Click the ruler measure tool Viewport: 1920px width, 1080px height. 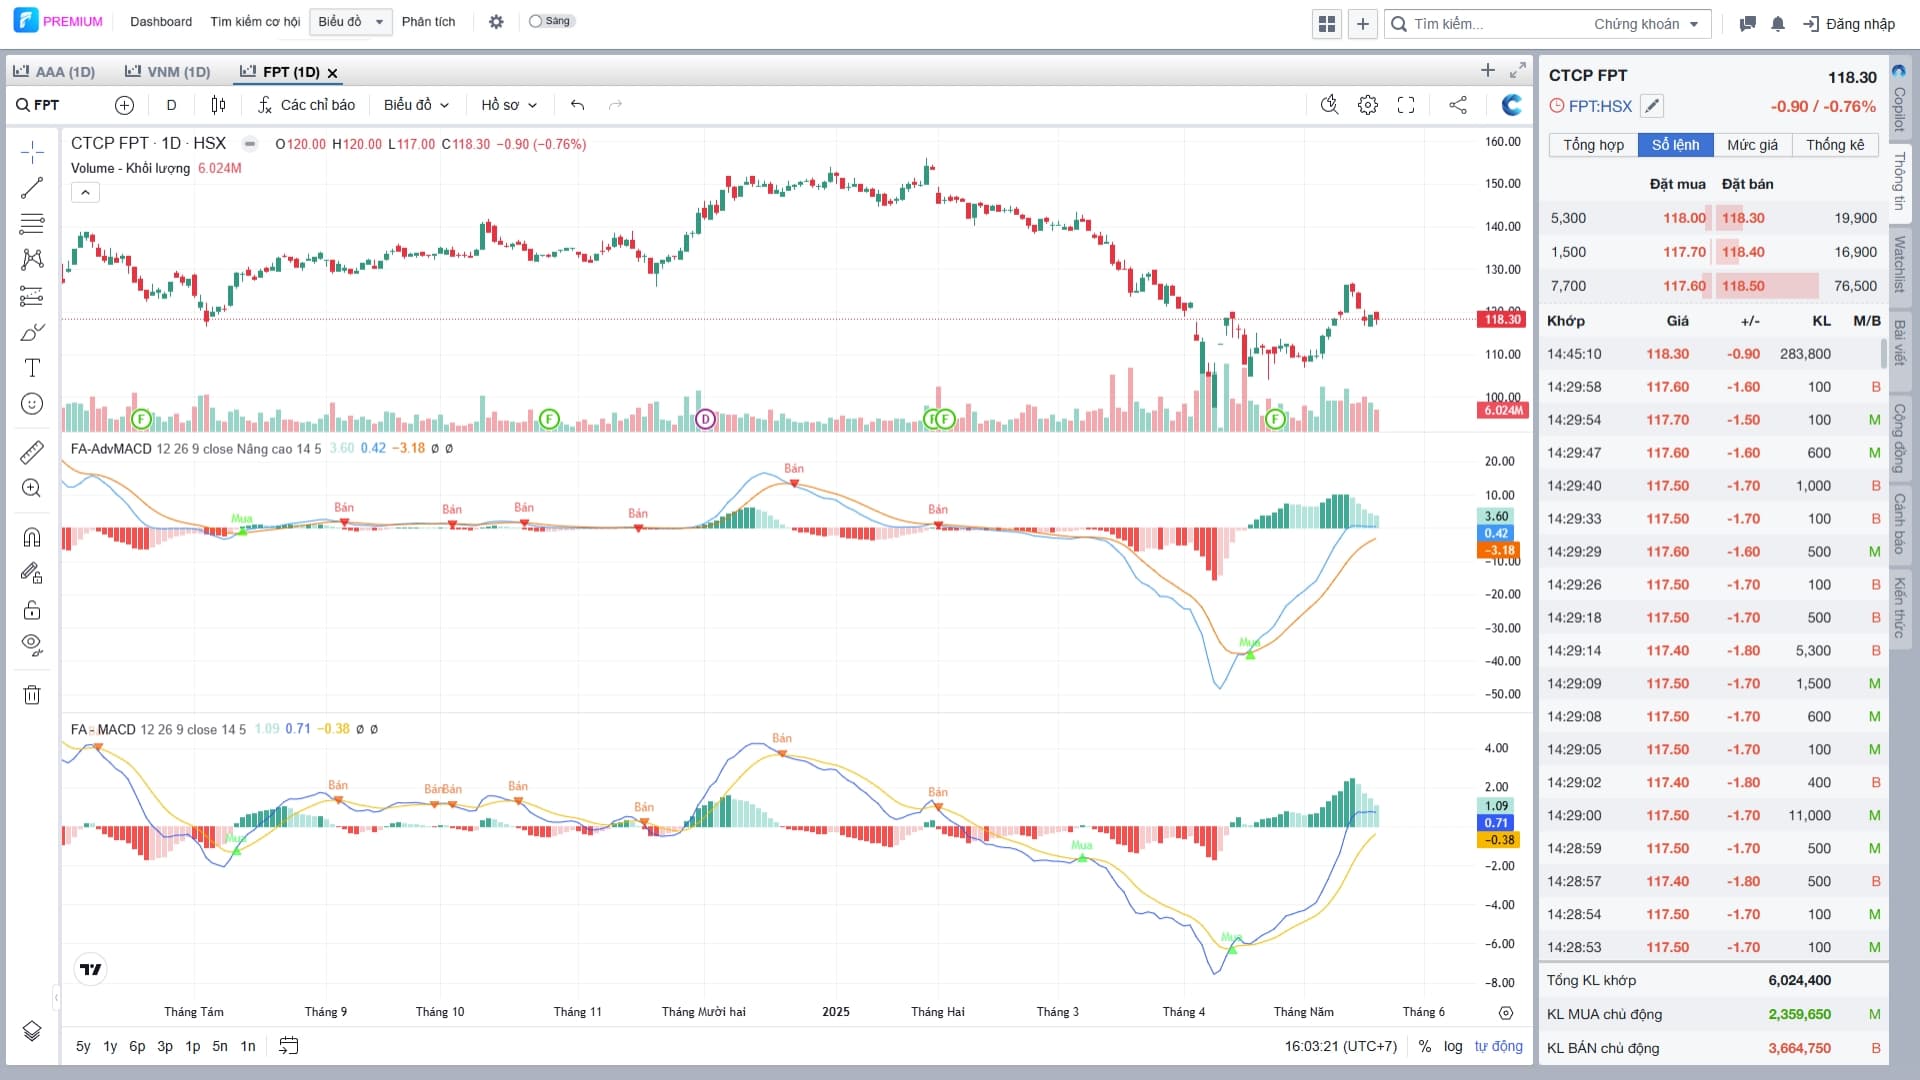point(32,452)
